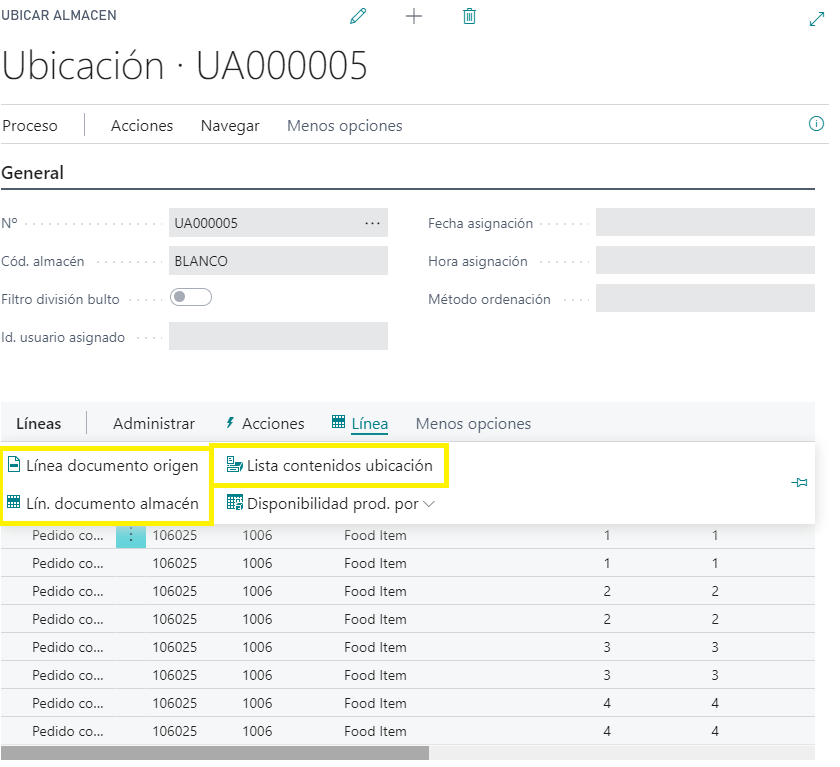Viewport: 840px width, 767px height.
Task: Click Menos opciones in the top bar
Action: pyautogui.click(x=344, y=126)
